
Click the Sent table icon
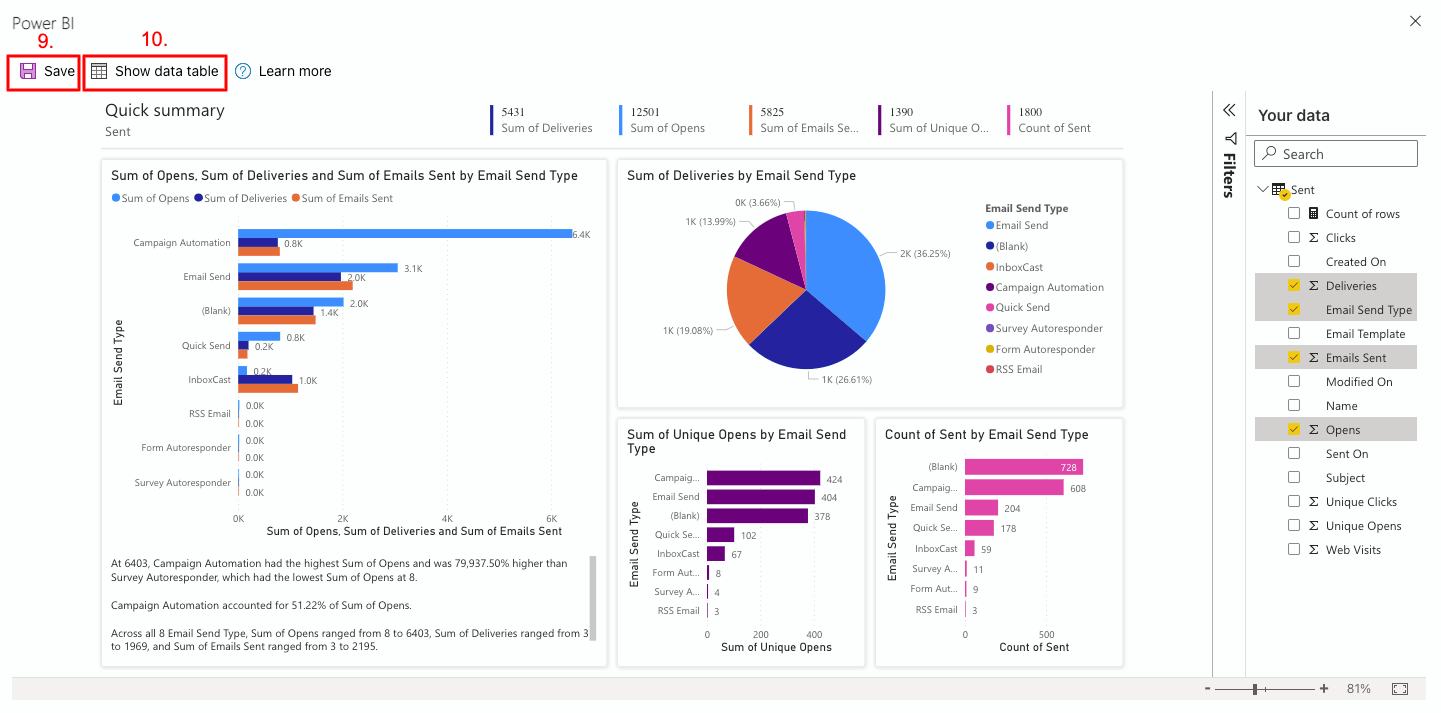[1280, 190]
